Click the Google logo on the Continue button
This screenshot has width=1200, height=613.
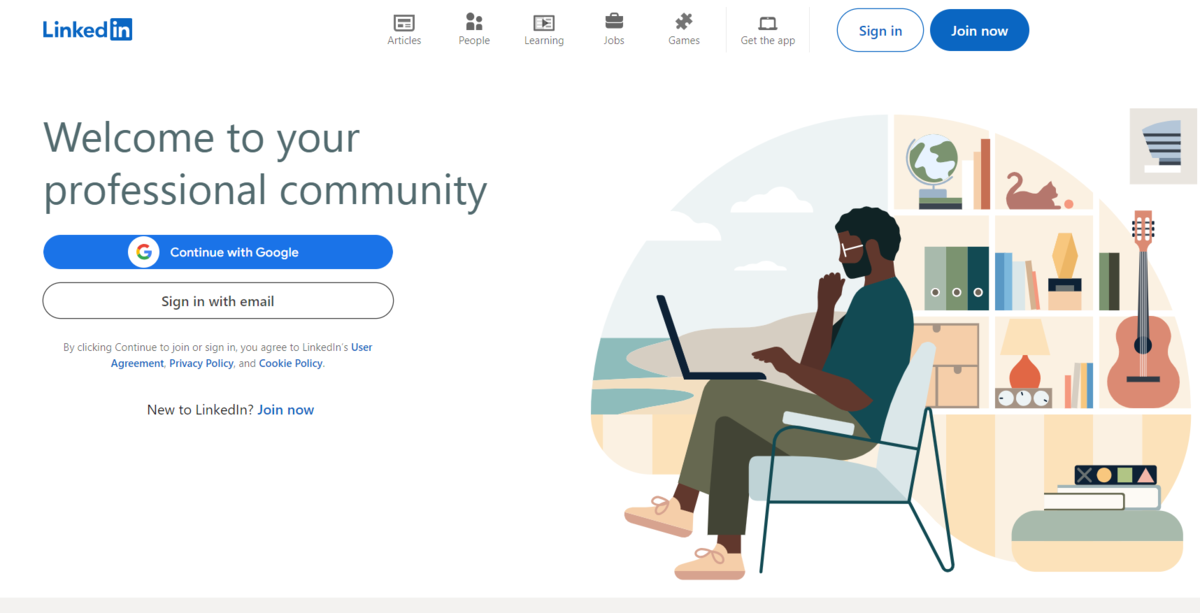coord(144,252)
